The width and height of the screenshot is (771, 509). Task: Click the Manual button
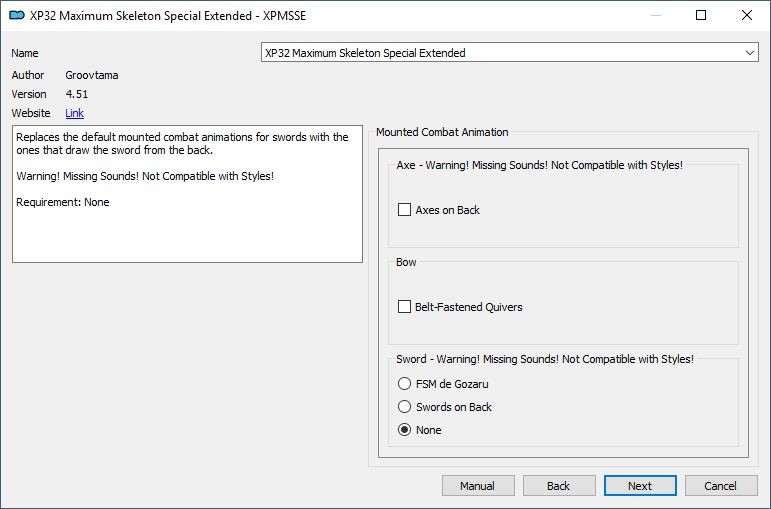[478, 486]
